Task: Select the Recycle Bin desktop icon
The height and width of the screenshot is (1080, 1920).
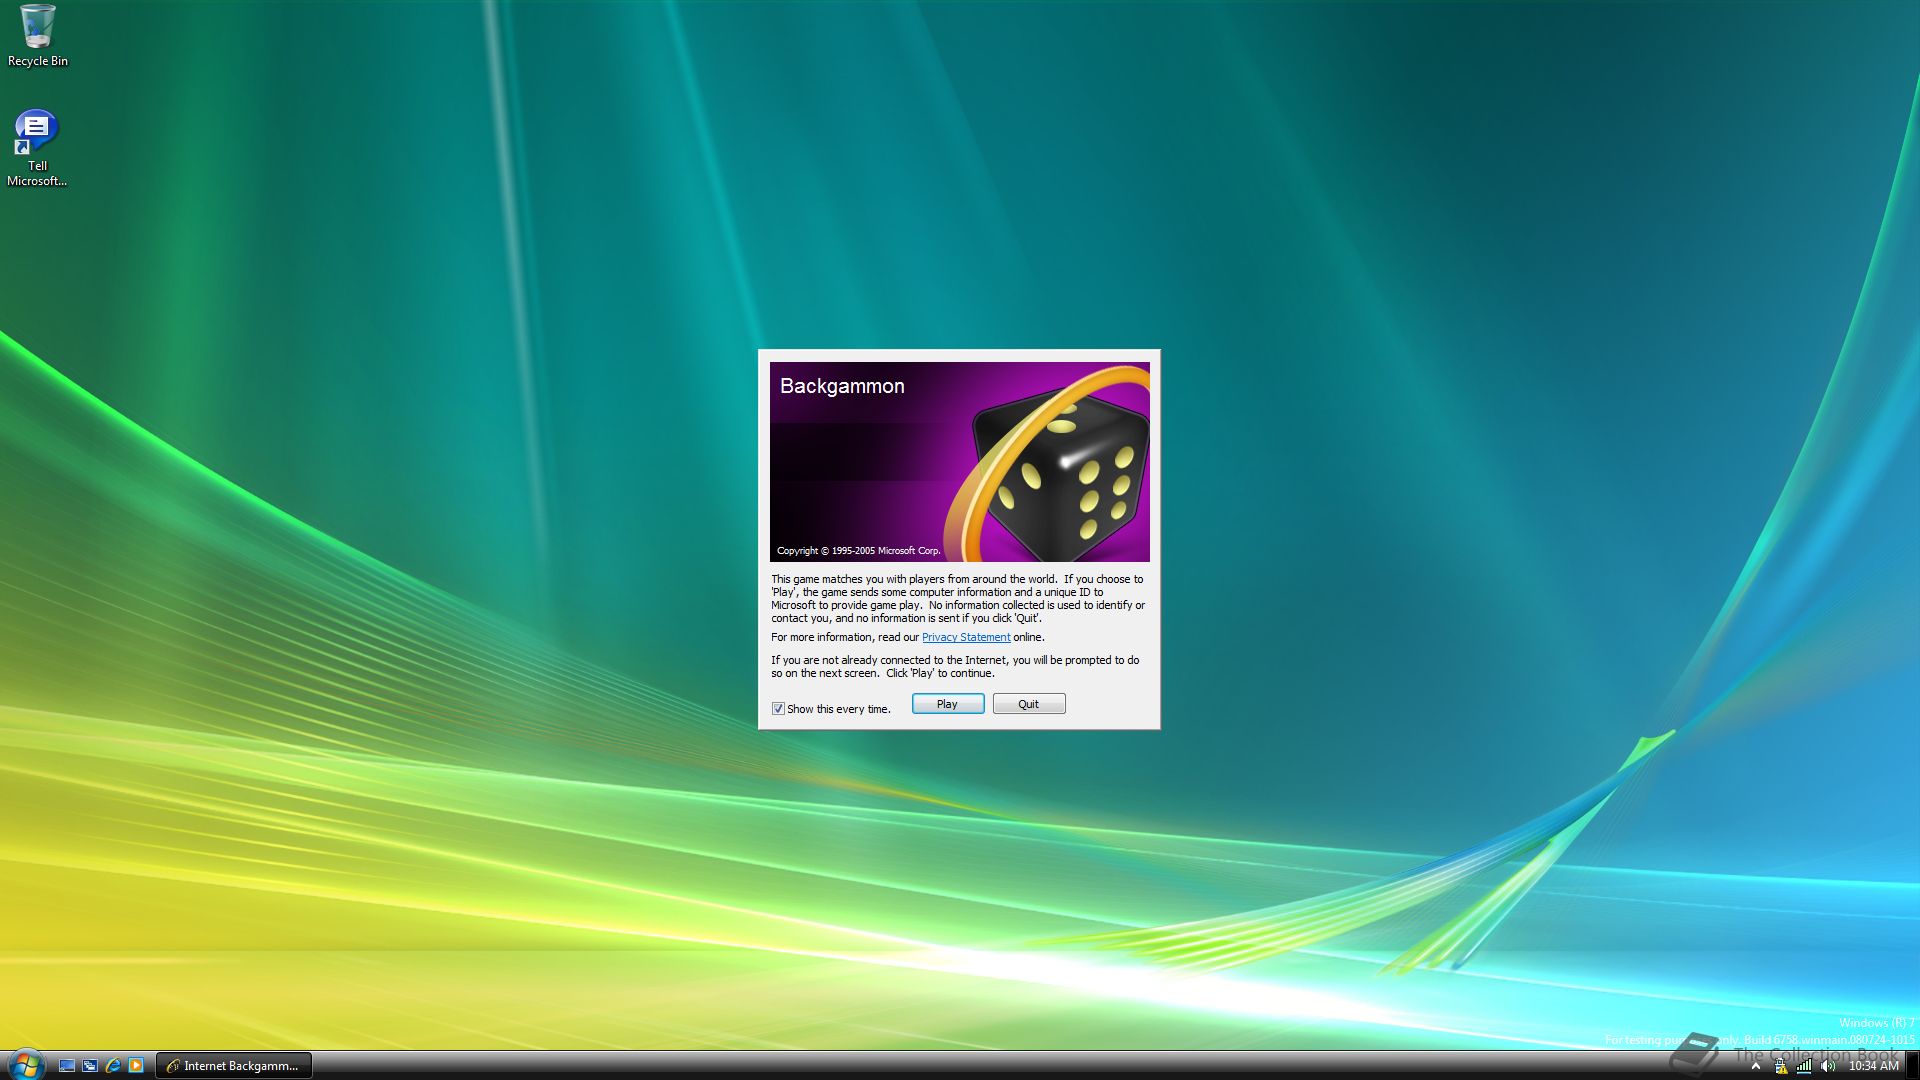Action: pos(38,36)
